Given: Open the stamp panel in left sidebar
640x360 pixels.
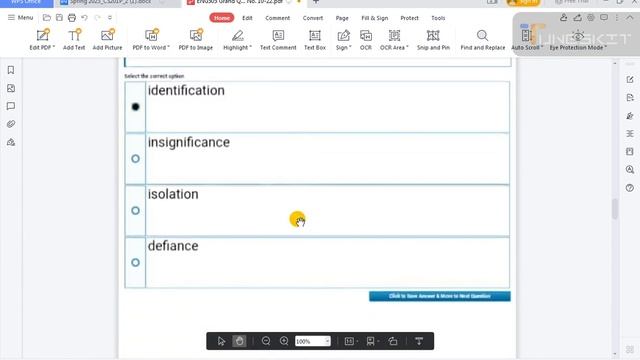Looking at the screenshot, I should click(x=11, y=142).
